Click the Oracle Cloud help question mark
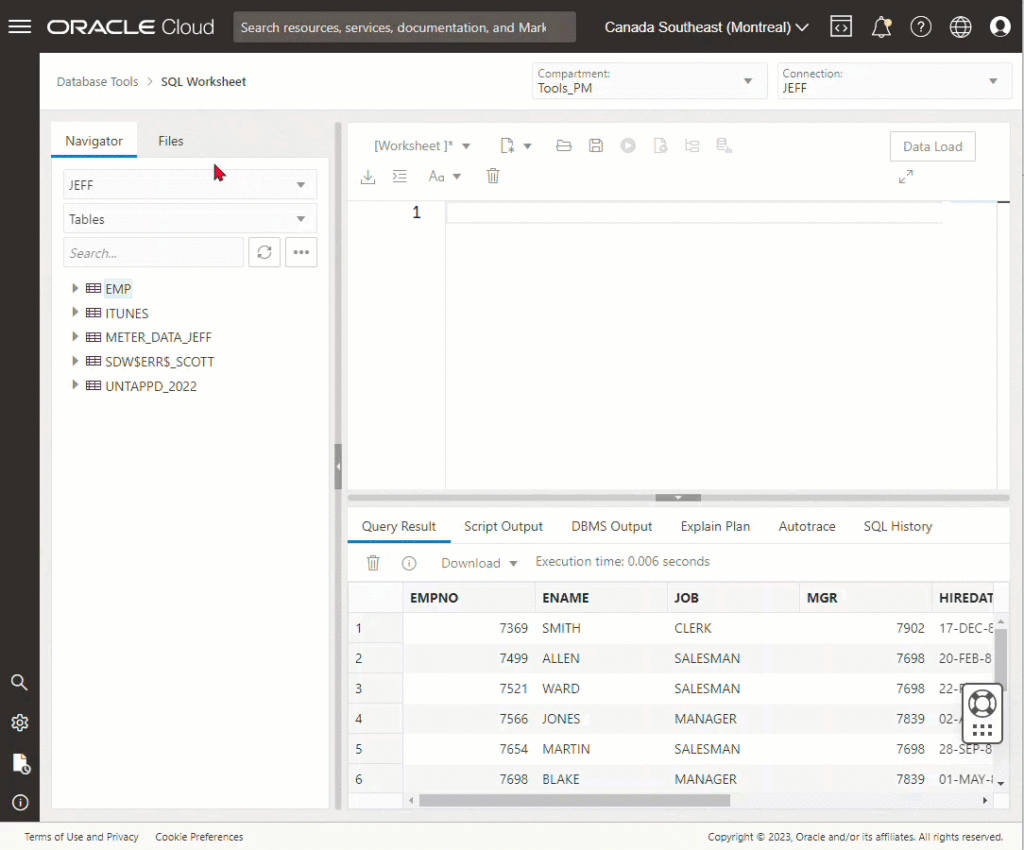The image size is (1024, 850). coord(921,26)
